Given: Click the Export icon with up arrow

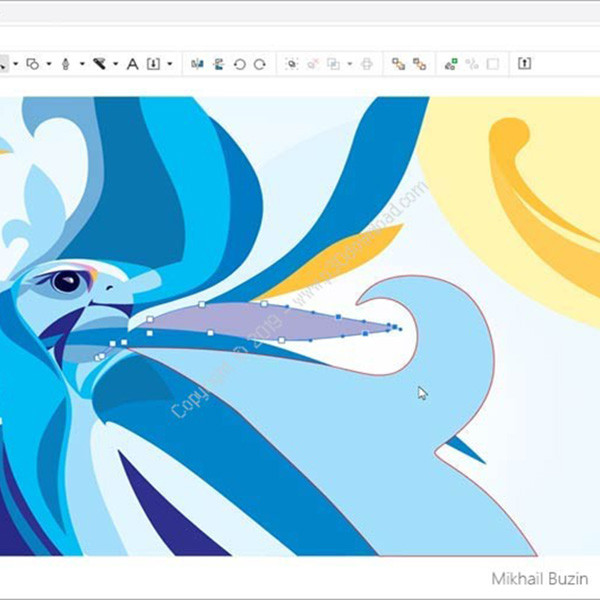Looking at the screenshot, I should pos(524,64).
